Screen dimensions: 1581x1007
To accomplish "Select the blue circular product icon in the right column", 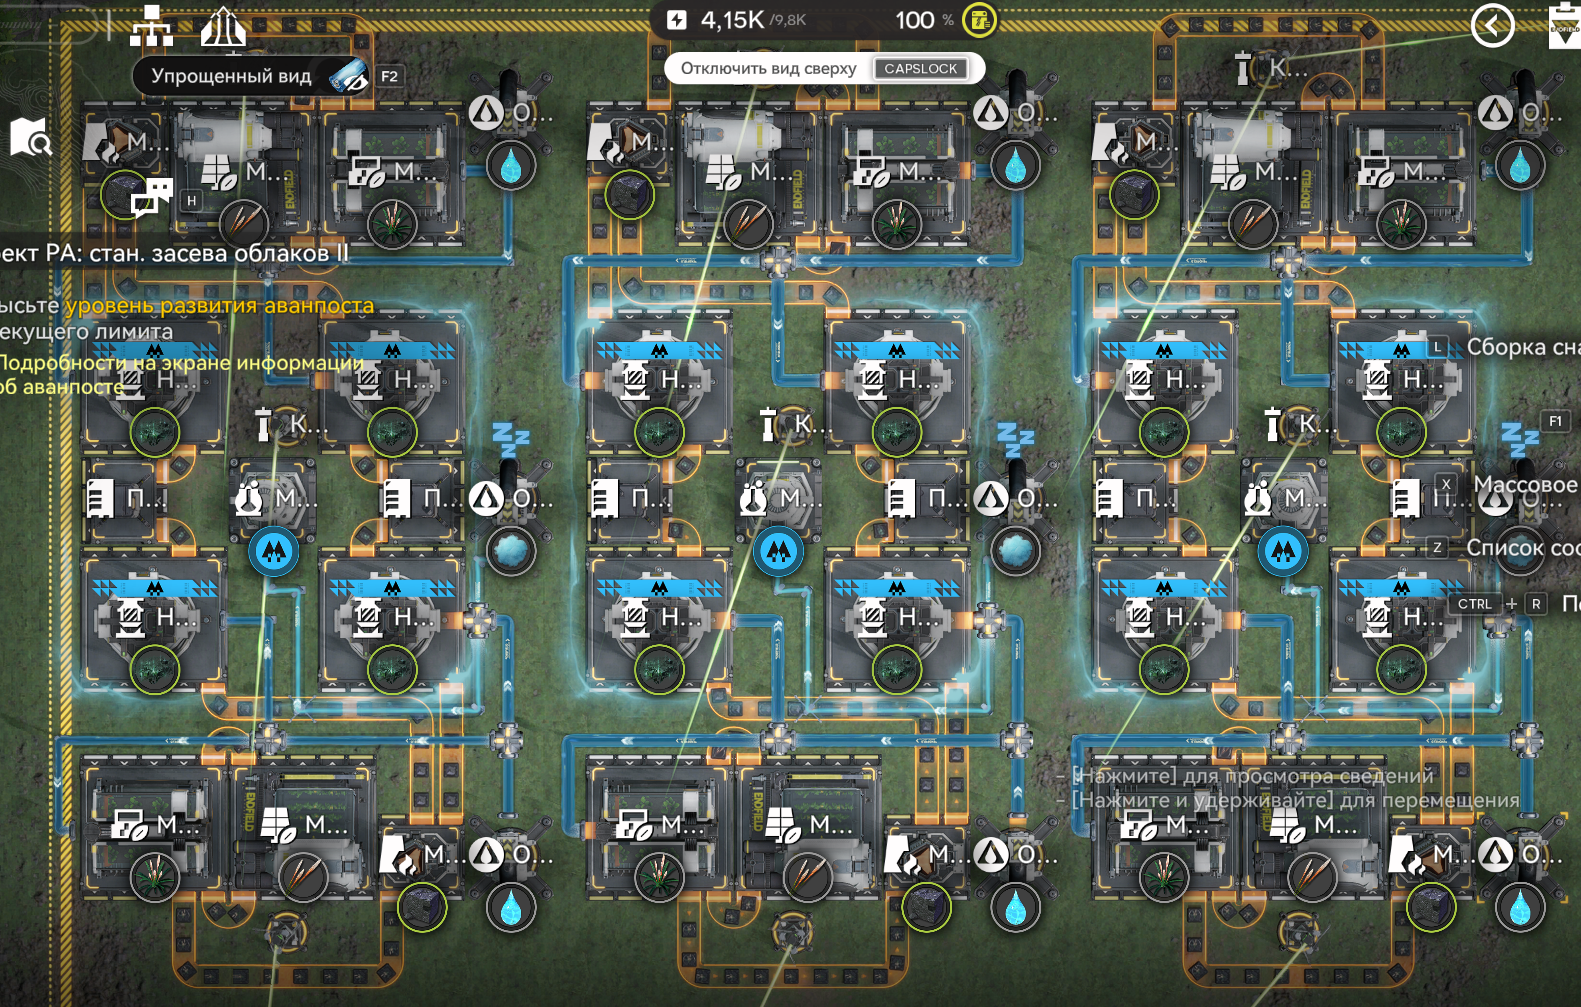I will [1283, 551].
